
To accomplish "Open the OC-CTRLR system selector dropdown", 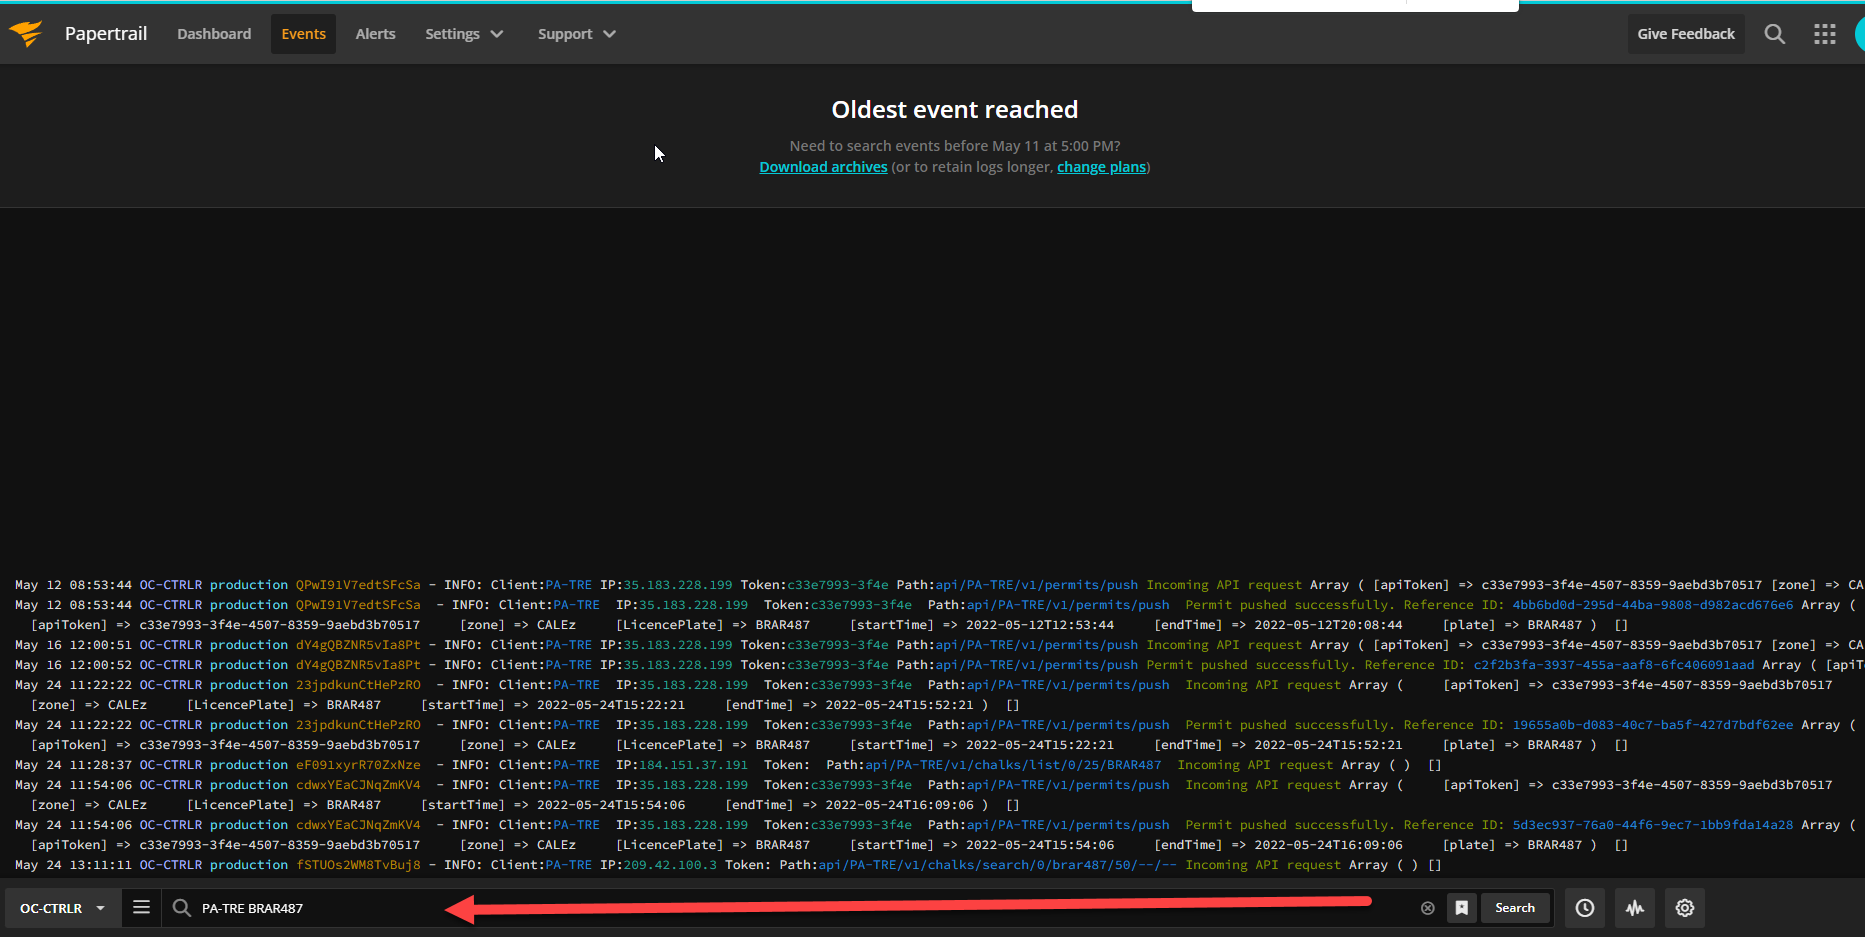I will coord(63,908).
